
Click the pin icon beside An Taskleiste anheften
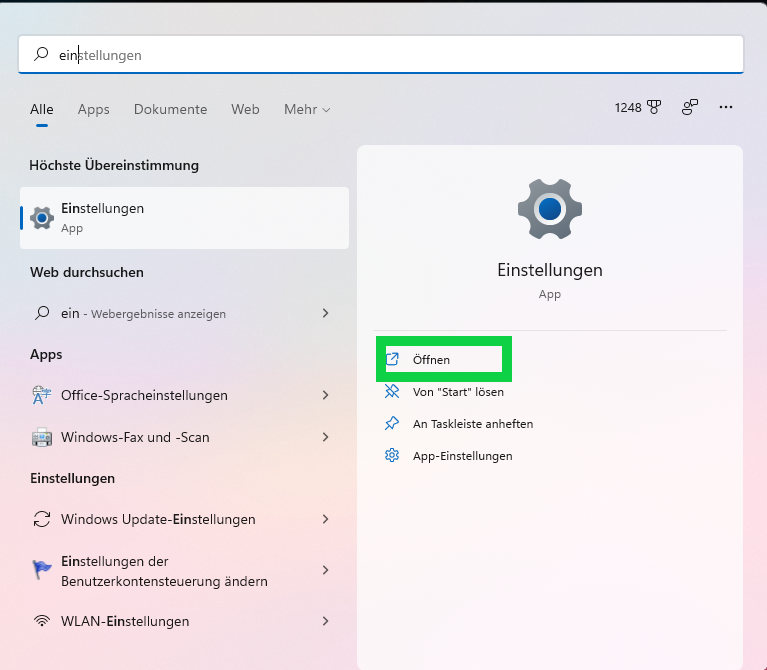(x=392, y=424)
